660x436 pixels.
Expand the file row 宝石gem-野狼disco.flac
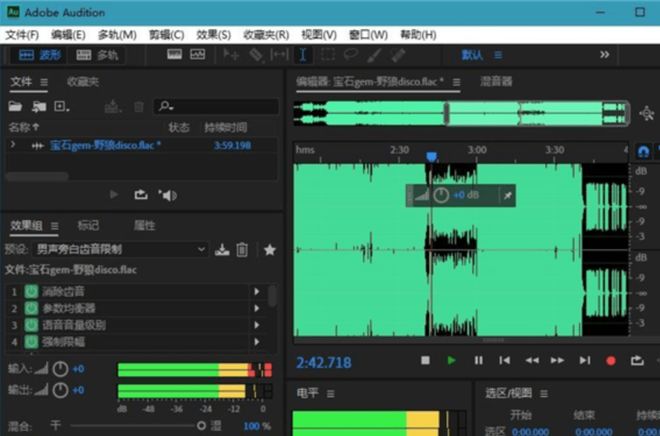click(13, 144)
